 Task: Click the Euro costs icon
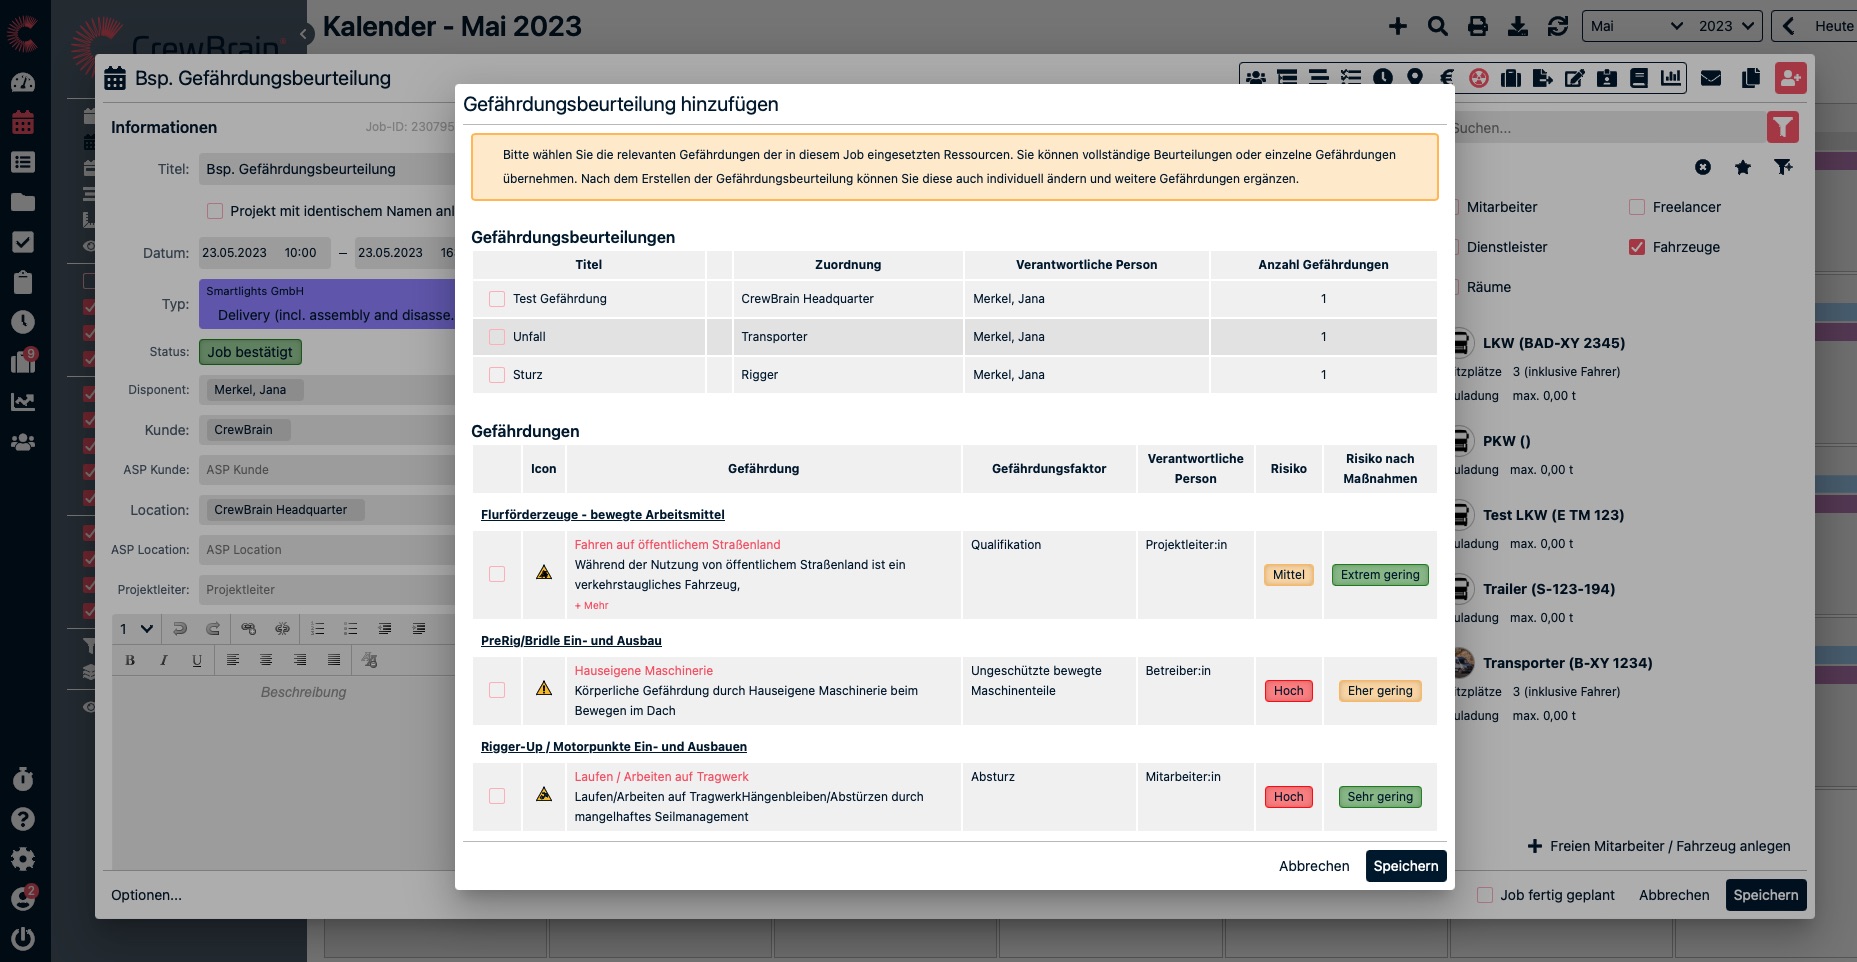(1446, 78)
